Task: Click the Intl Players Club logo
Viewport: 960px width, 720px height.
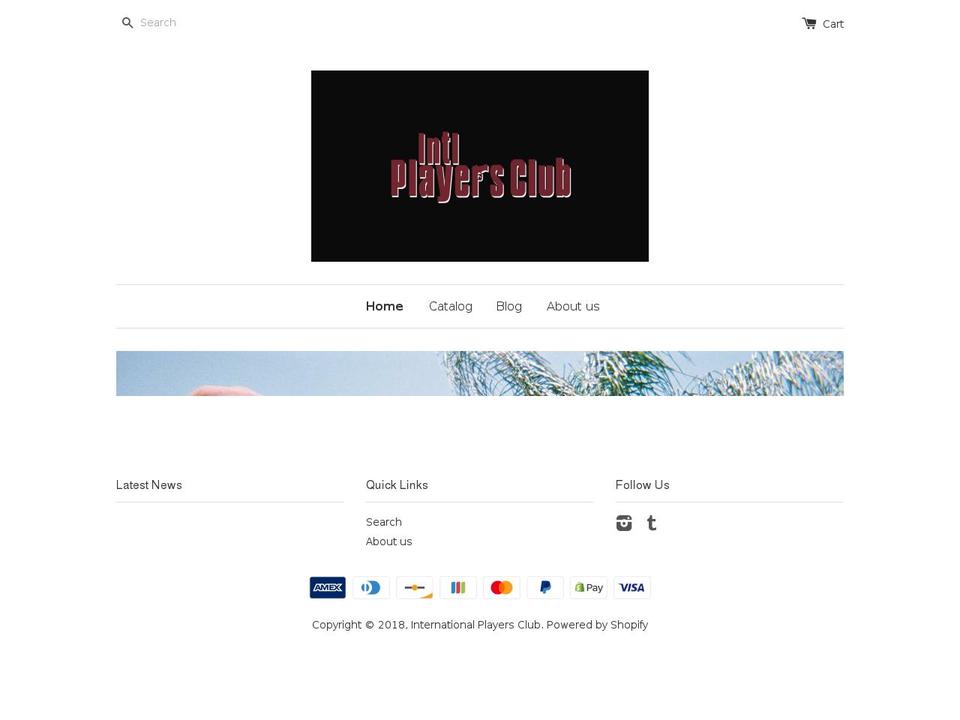Action: point(479,166)
